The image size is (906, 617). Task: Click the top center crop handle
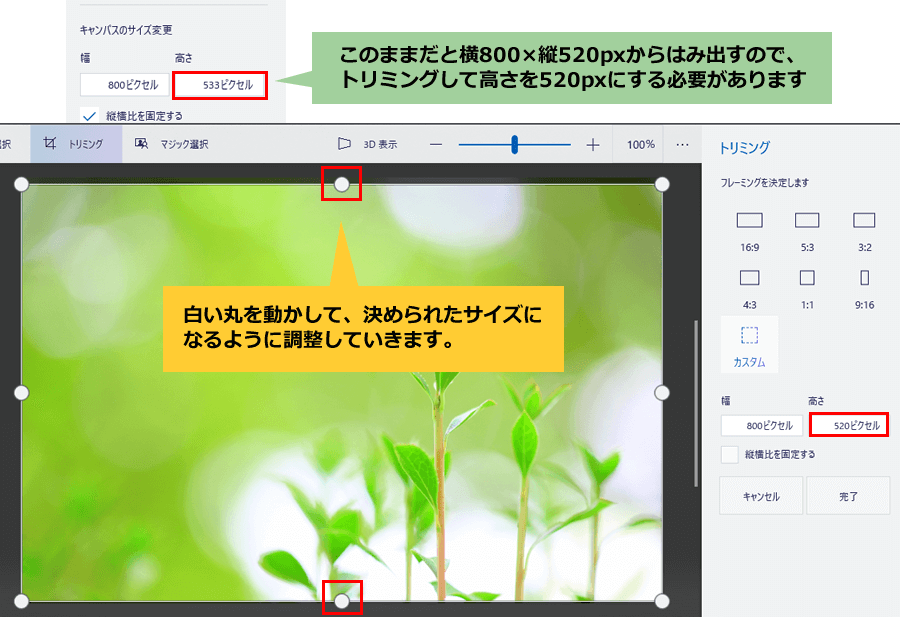coord(342,184)
